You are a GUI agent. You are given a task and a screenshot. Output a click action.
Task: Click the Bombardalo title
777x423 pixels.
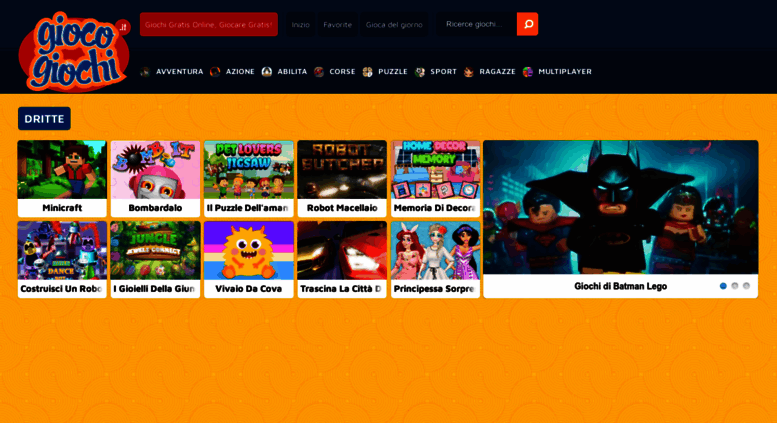coord(155,208)
